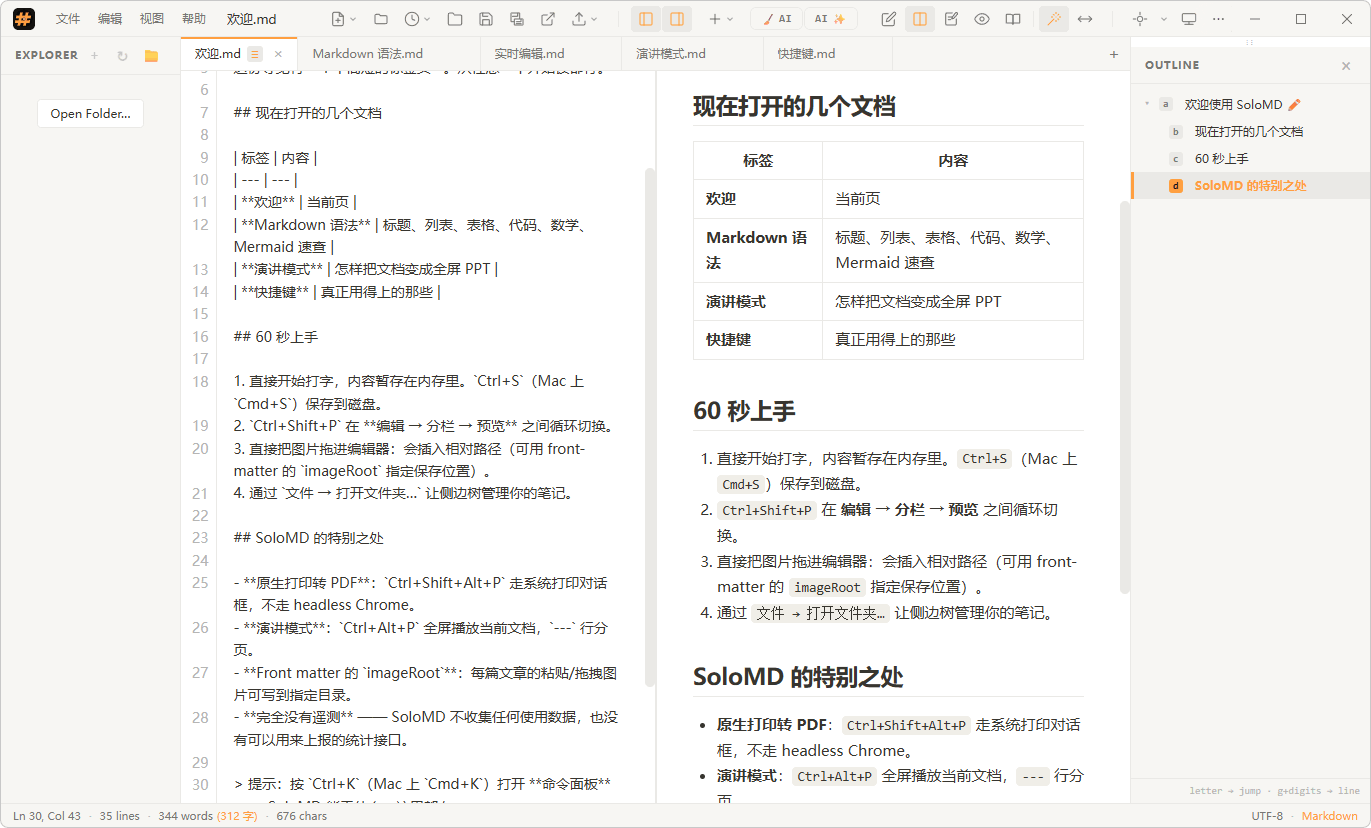Toggle reading mode with the book icon
The height and width of the screenshot is (828, 1371).
pos(1013,19)
